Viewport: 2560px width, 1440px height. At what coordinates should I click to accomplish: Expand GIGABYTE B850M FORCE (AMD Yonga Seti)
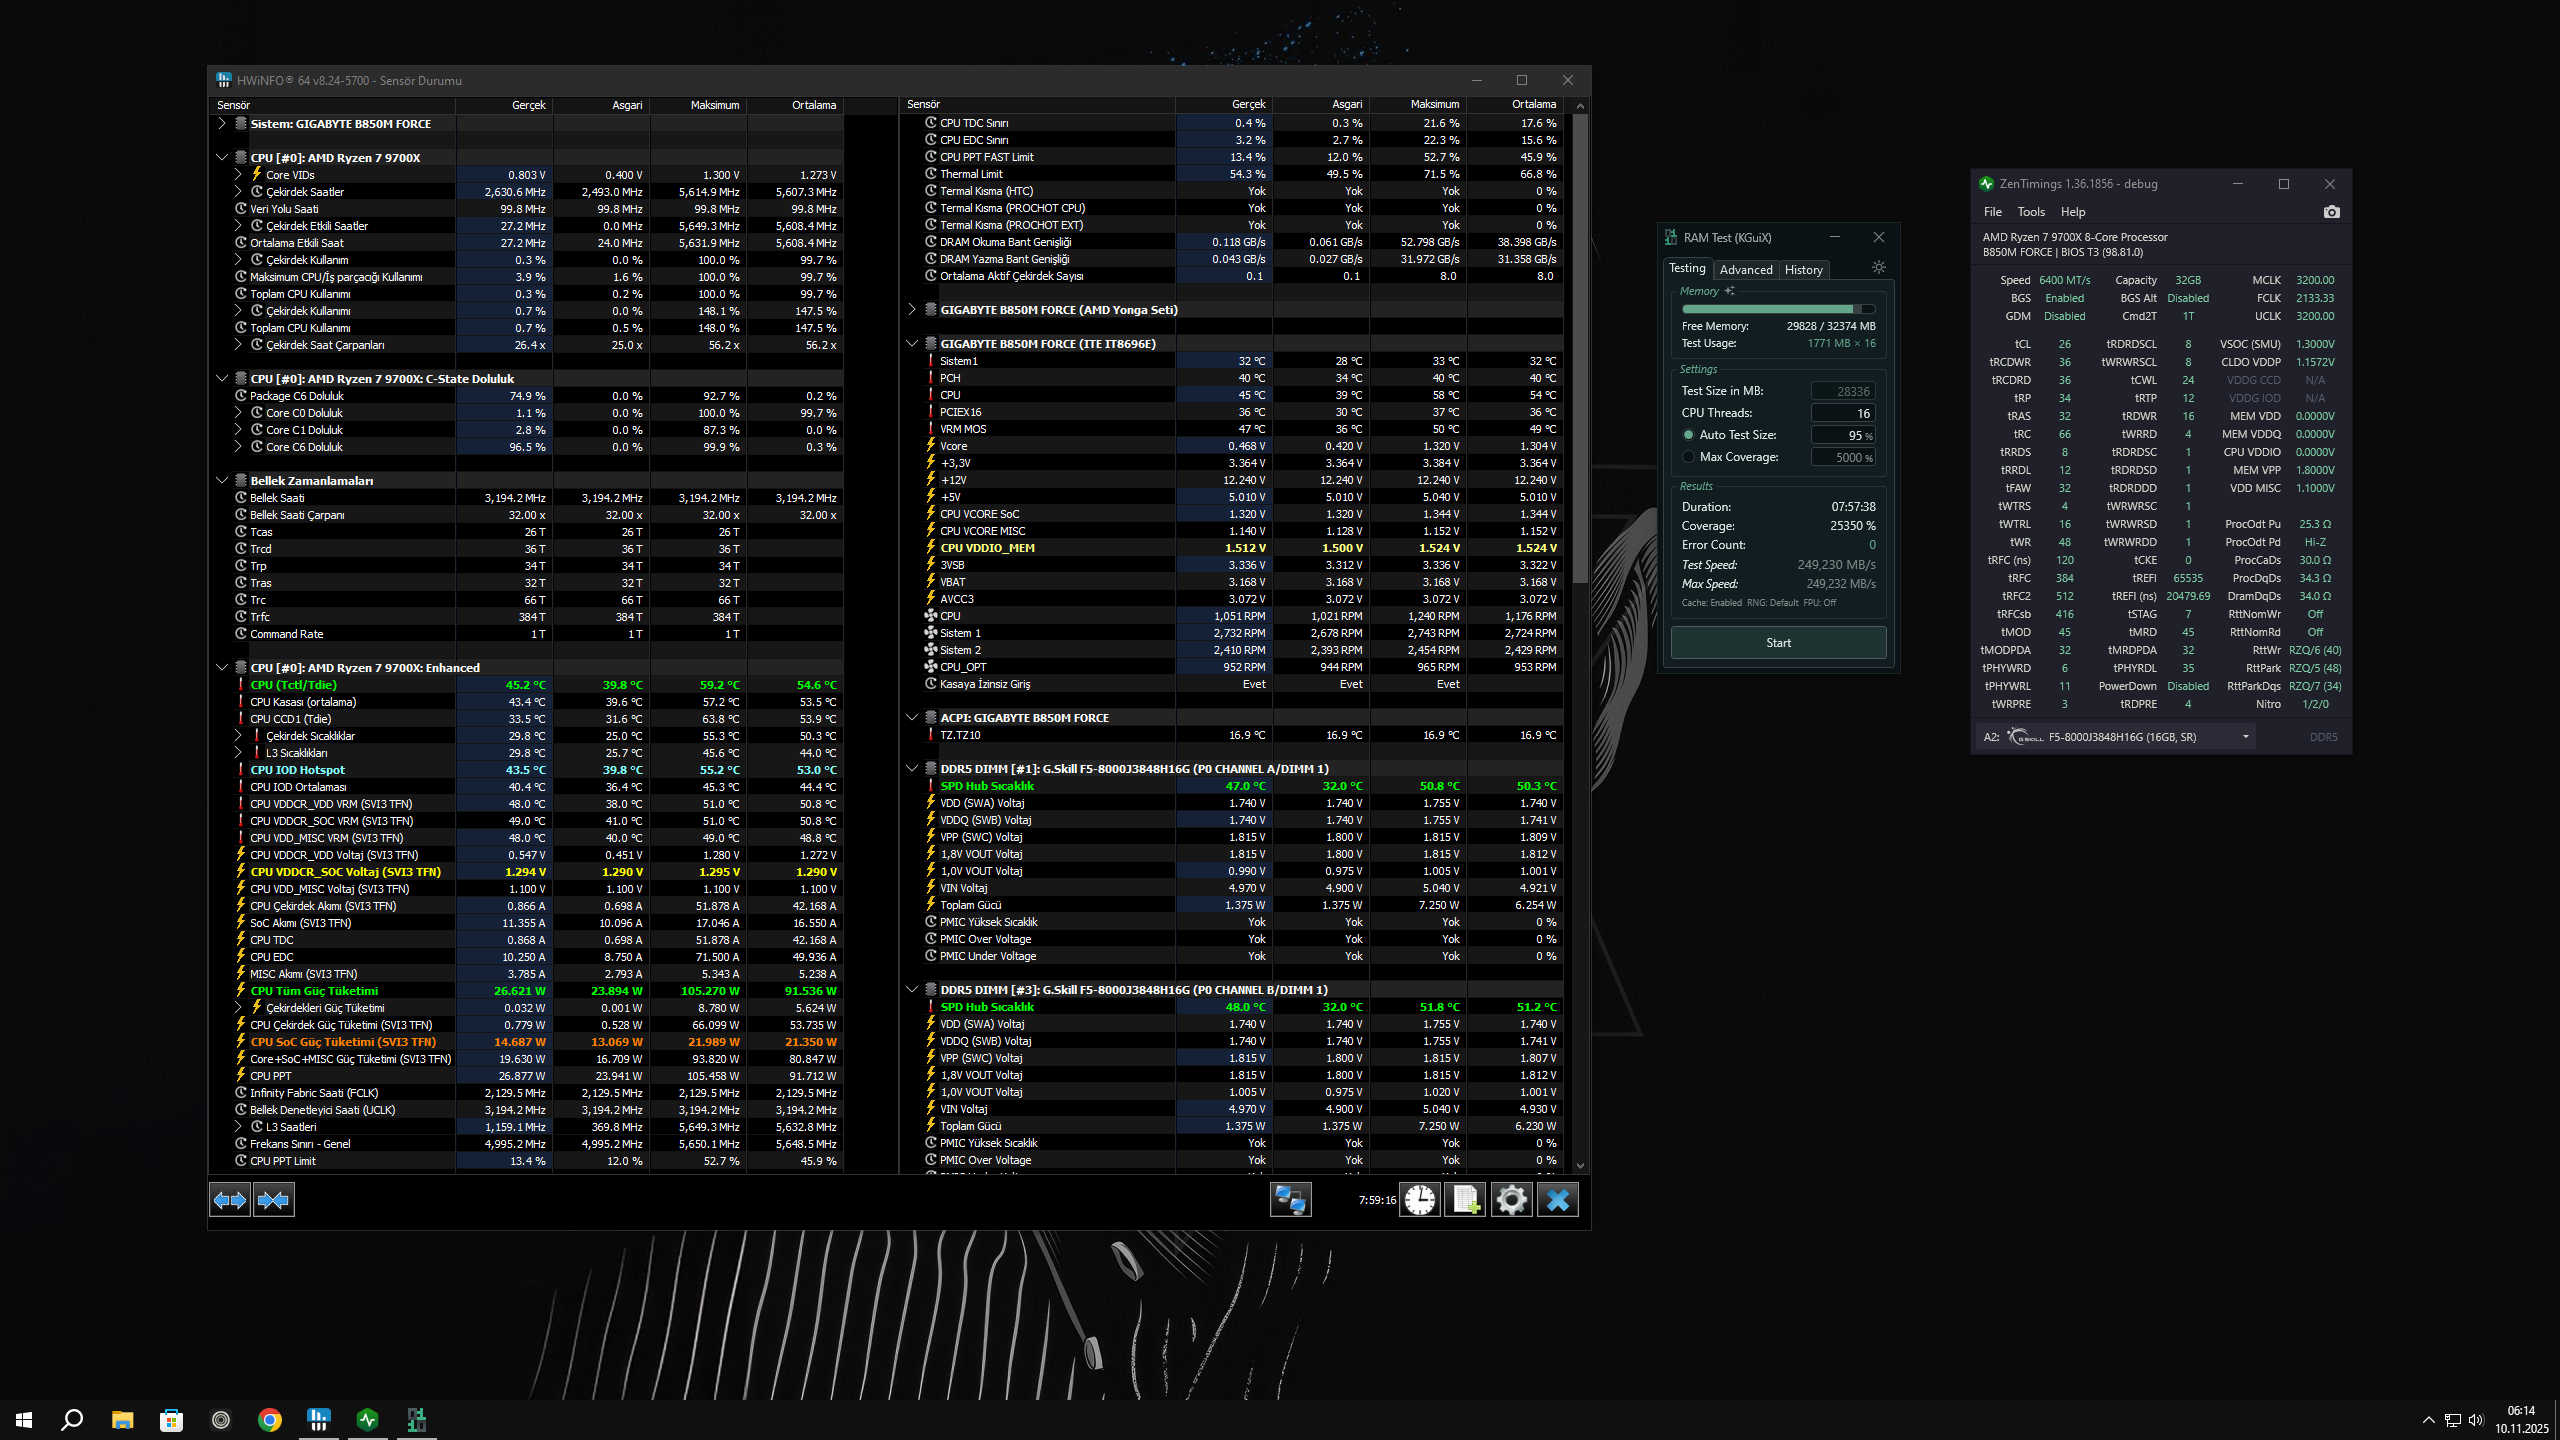(x=912, y=310)
